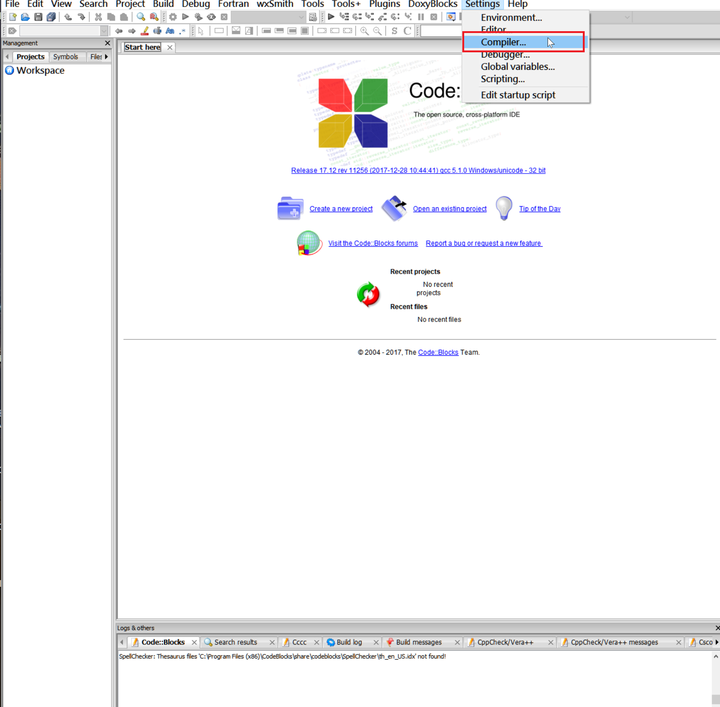The width and height of the screenshot is (720, 707).
Task: Click the Build gear icon
Action: click(x=173, y=17)
